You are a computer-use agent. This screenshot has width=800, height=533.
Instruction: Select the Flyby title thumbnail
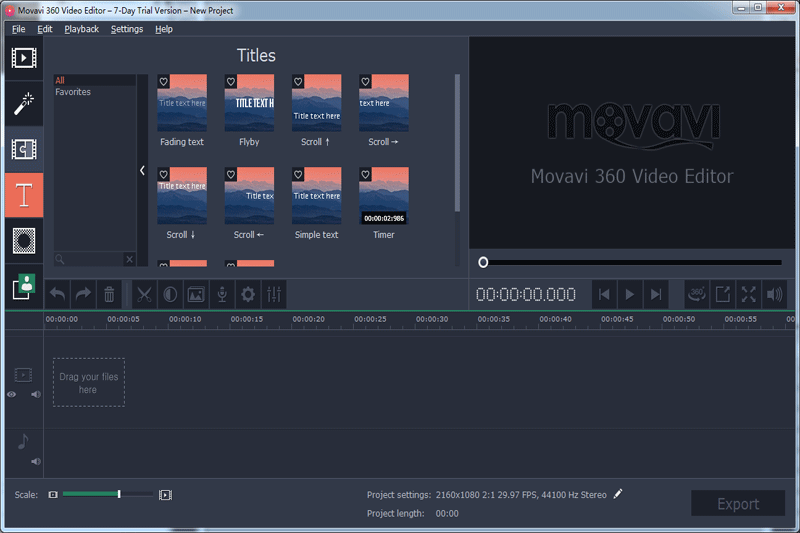tap(249, 103)
